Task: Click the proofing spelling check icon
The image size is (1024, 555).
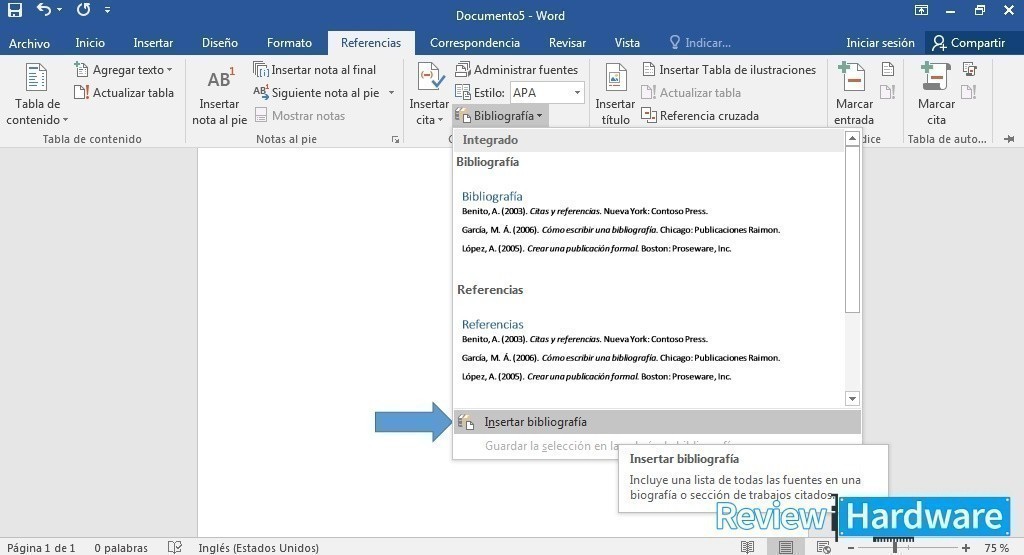Action: click(174, 547)
